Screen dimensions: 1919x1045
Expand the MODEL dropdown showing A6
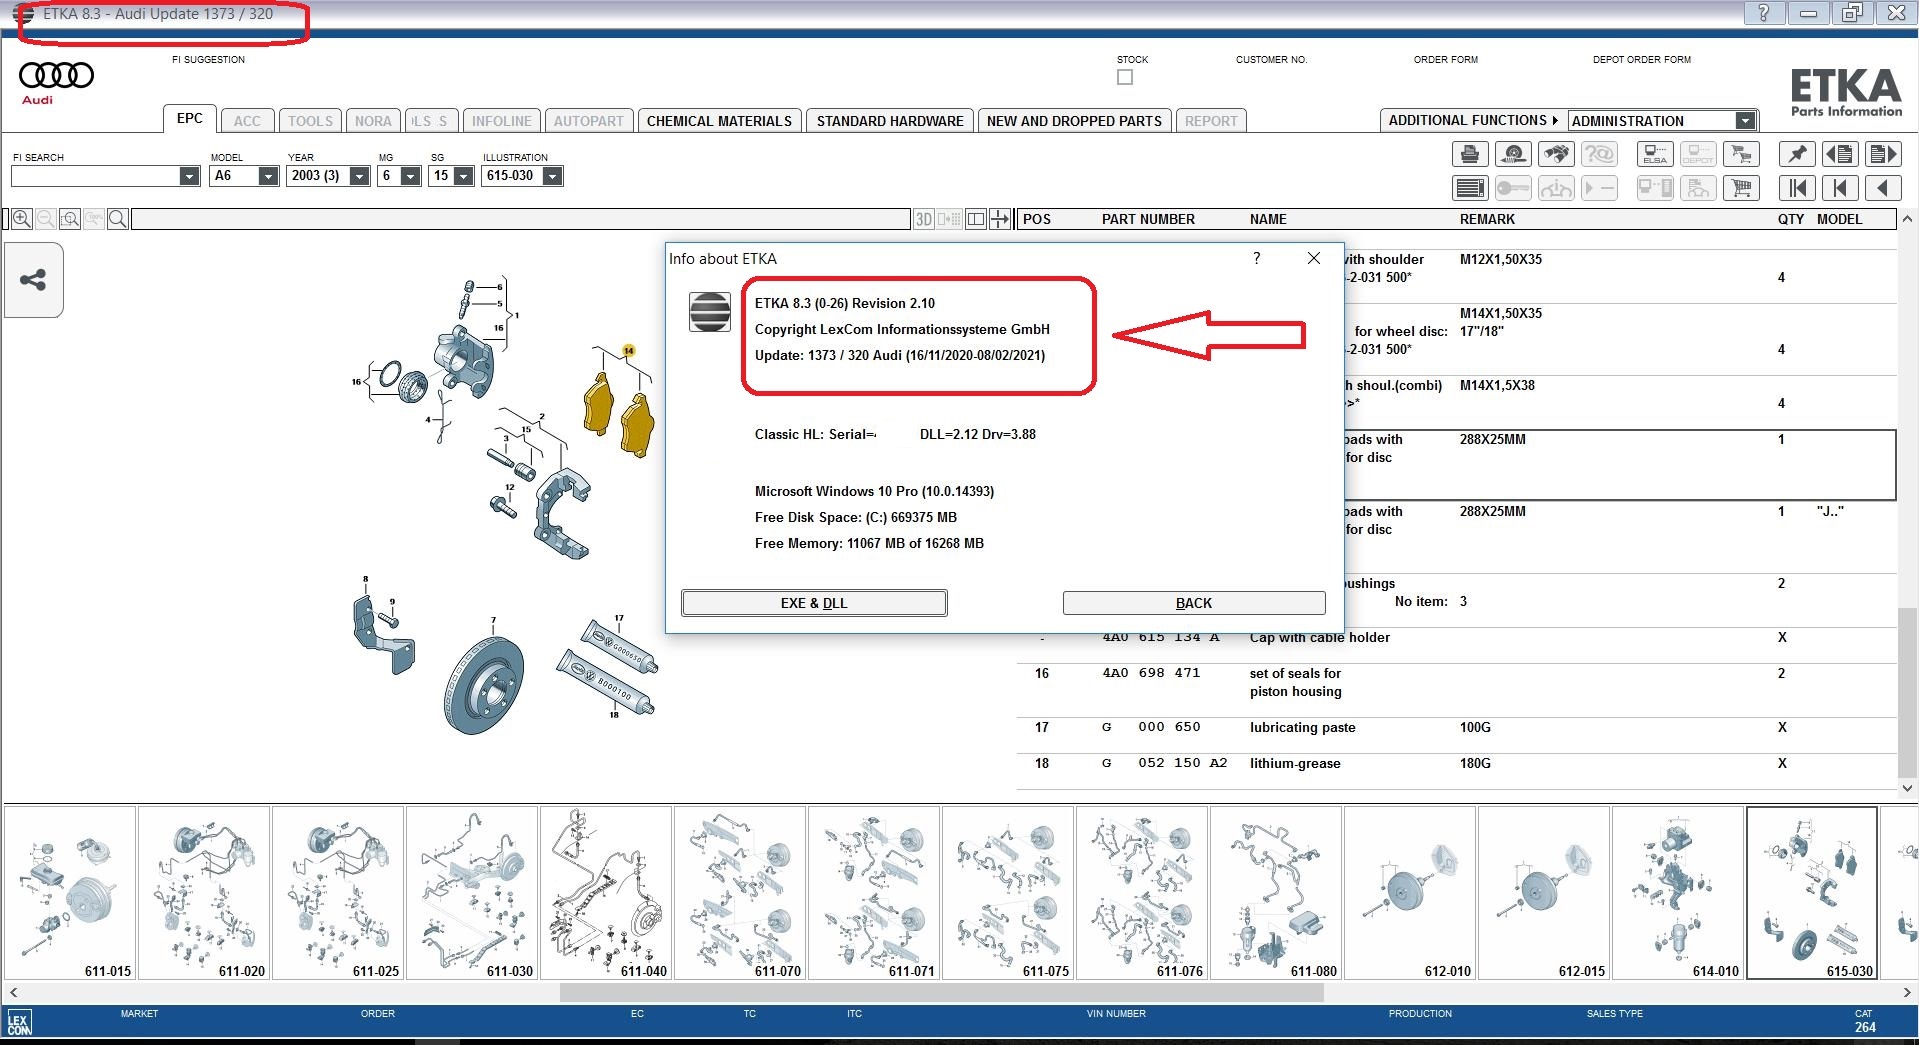(267, 176)
